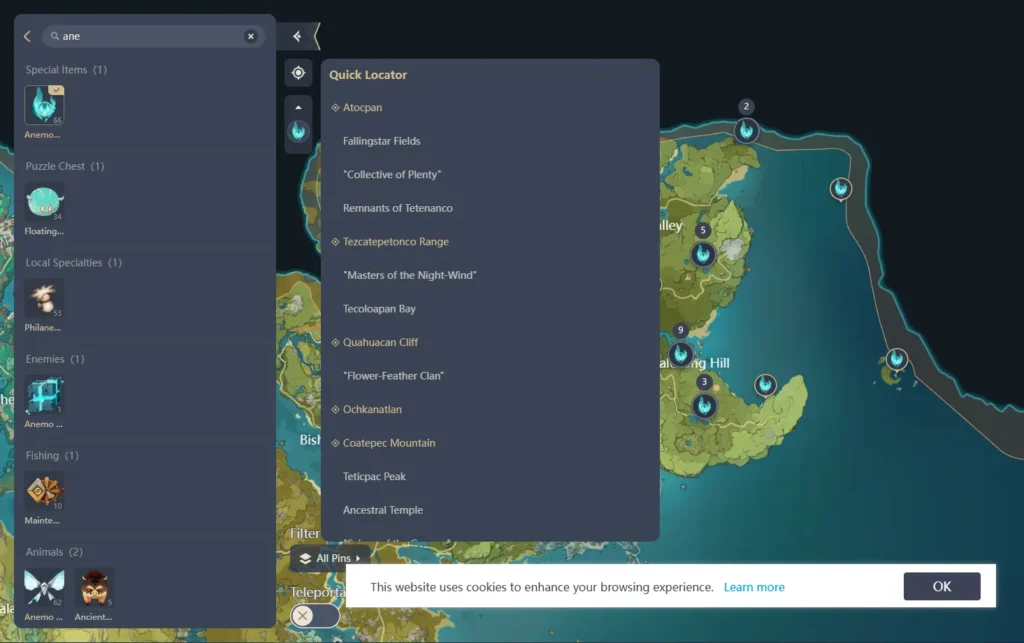Viewport: 1024px width, 643px height.
Task: Click the Anemoculus cluster pin labeled 3
Action: point(704,406)
